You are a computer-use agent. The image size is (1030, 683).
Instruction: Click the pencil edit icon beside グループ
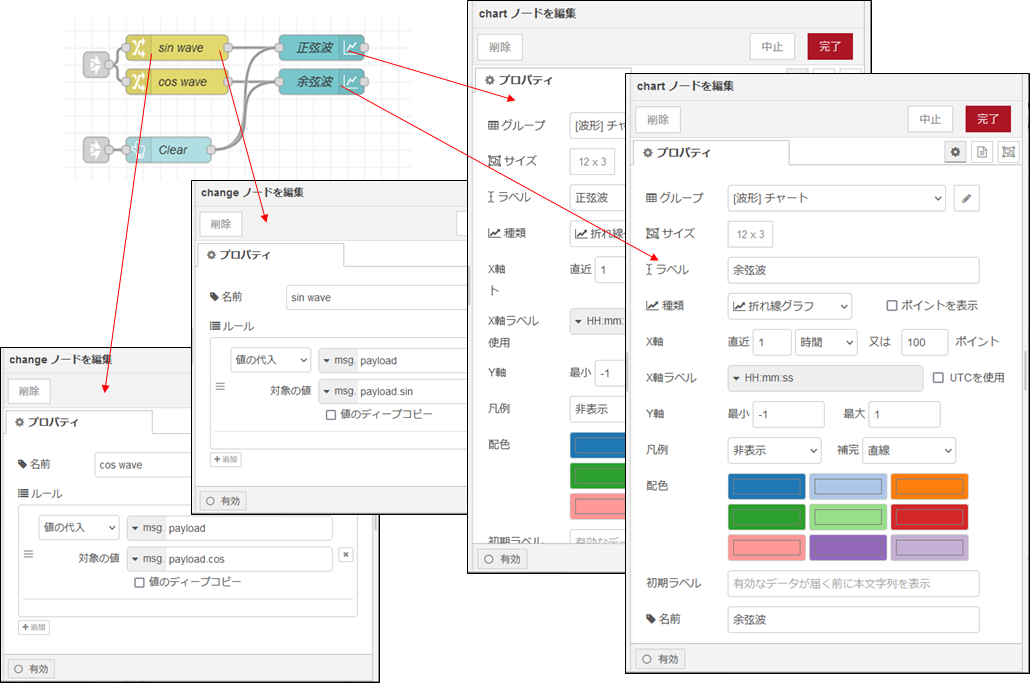pos(966,198)
